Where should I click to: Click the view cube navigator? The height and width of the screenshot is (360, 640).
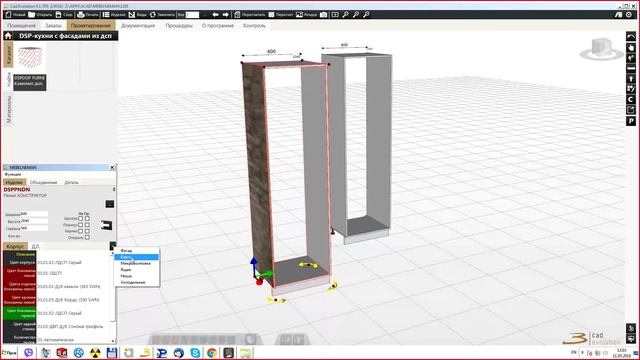[601, 49]
